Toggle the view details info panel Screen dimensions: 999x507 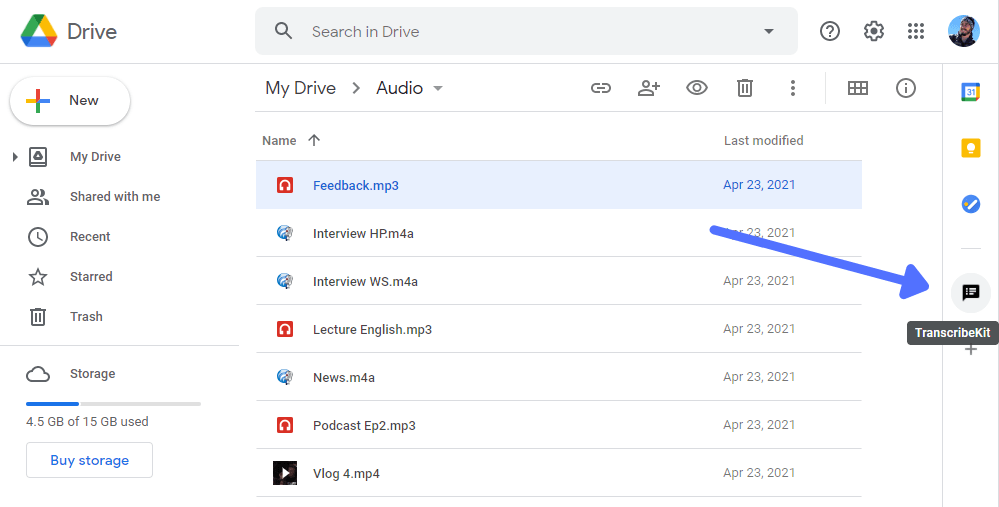(x=906, y=88)
